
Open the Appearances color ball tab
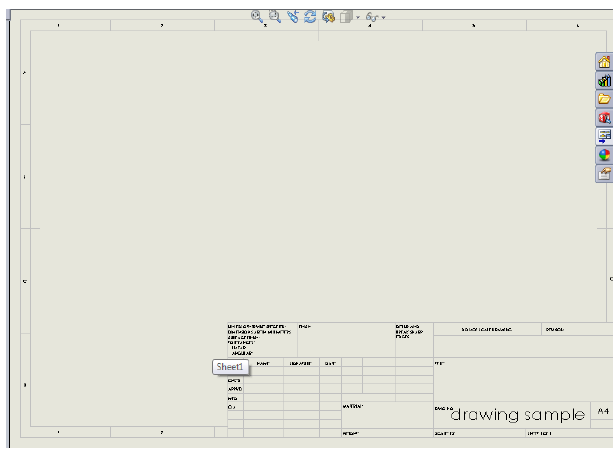pos(604,155)
